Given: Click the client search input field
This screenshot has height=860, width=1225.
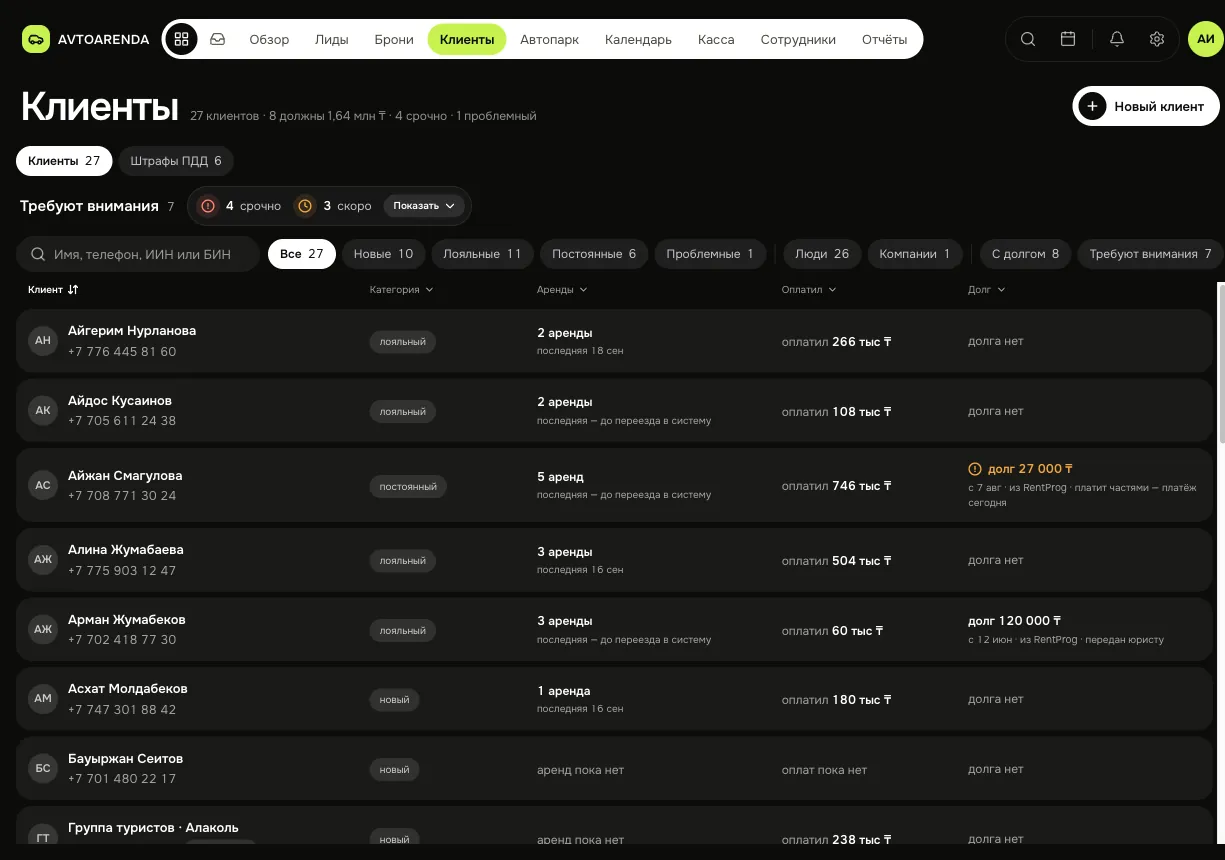Looking at the screenshot, I should pyautogui.click(x=138, y=254).
